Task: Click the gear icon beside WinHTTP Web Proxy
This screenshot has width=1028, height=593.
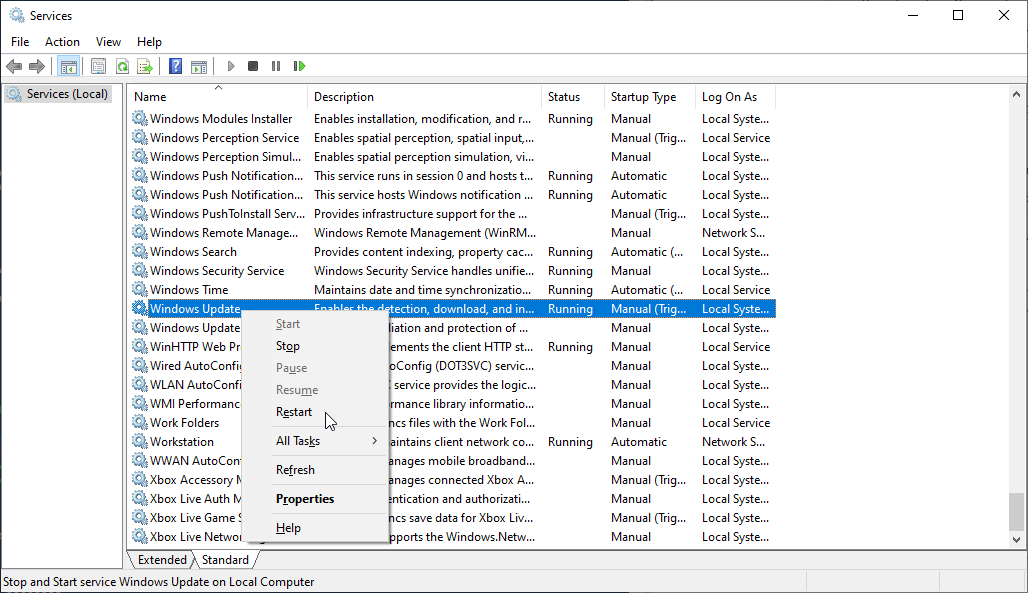Action: click(140, 346)
